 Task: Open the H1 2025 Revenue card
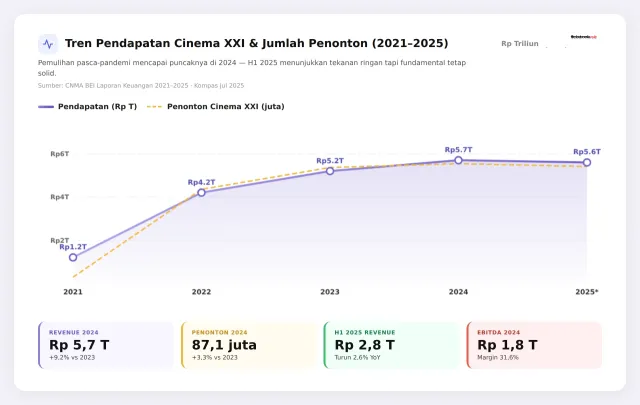[391, 345]
